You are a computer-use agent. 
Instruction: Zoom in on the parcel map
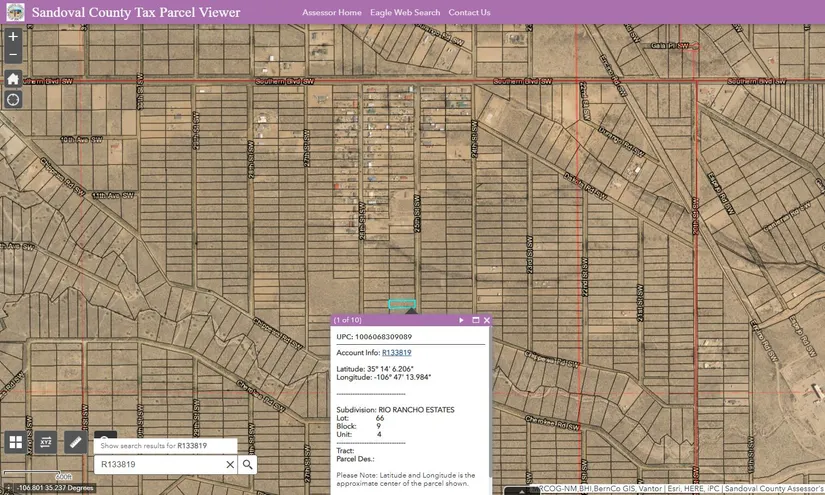pyautogui.click(x=13, y=37)
